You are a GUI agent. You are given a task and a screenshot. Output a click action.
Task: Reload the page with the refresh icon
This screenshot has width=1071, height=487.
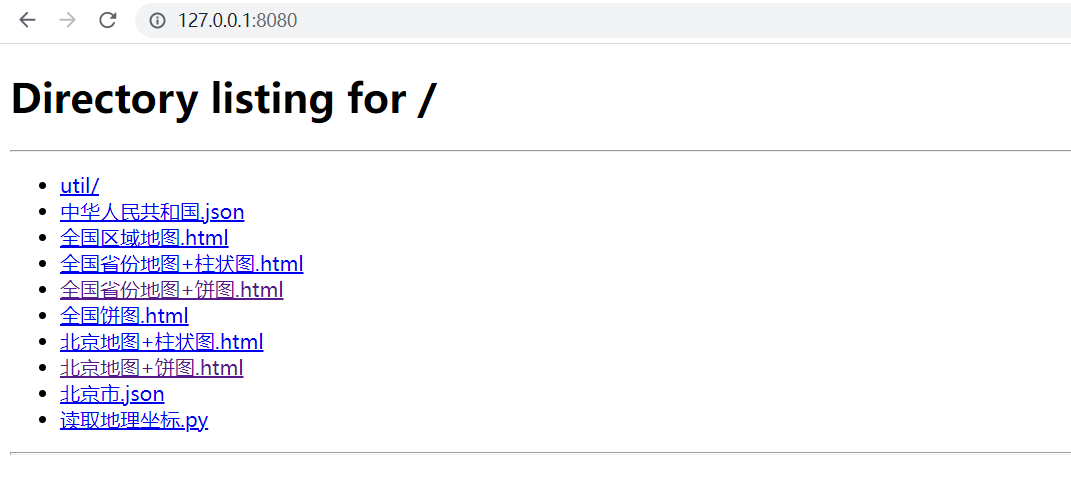click(x=107, y=20)
